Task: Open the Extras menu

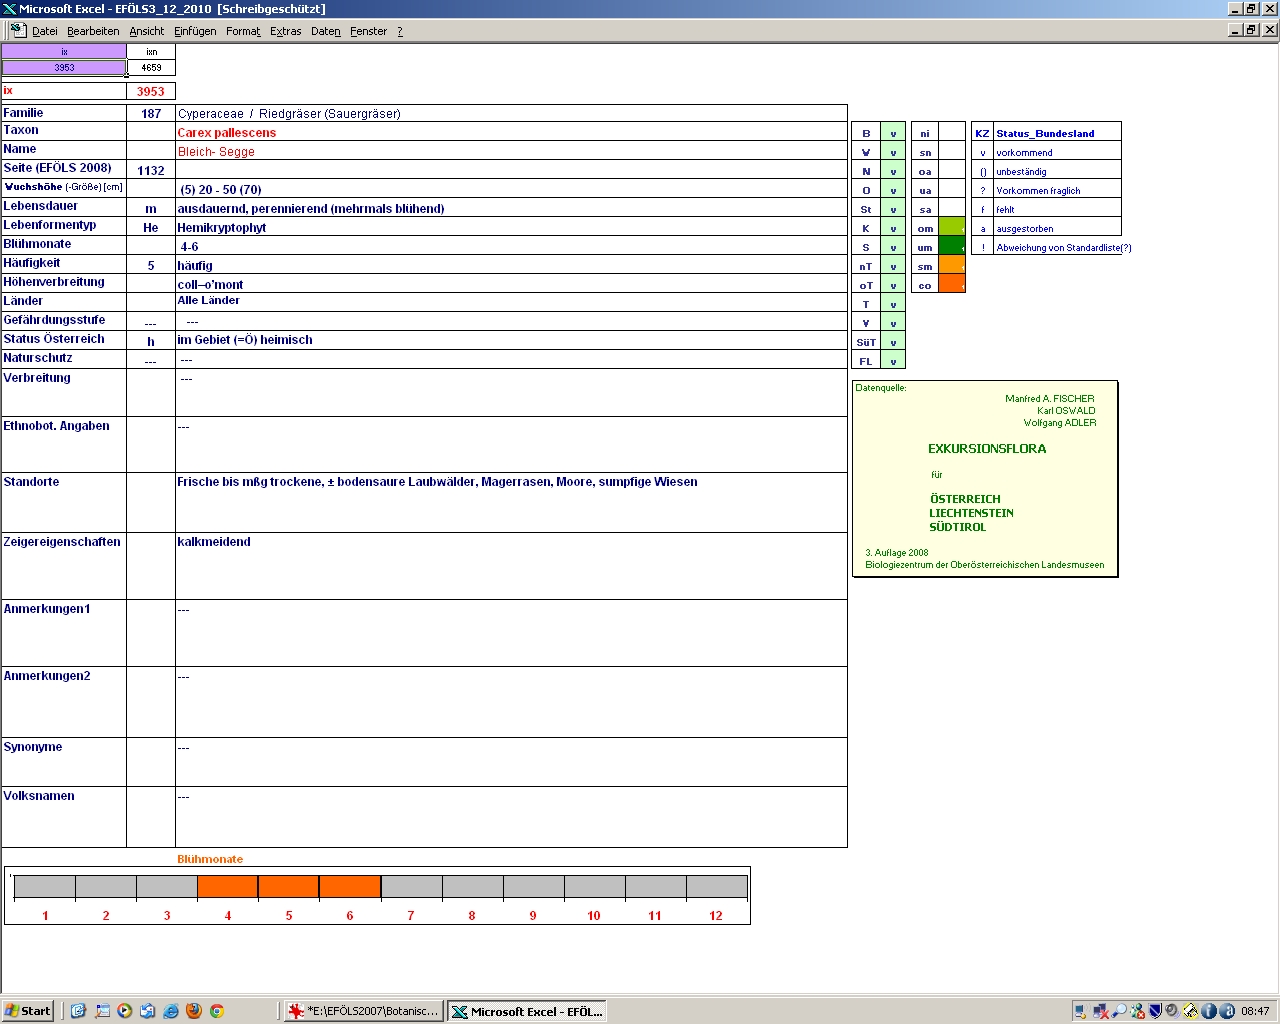Action: [285, 31]
